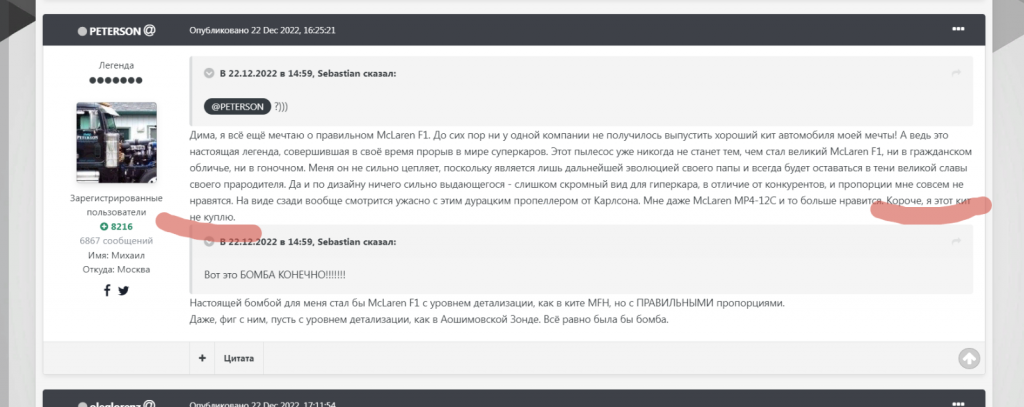Collapse the second Sebastian quote with БОМБА

point(209,242)
